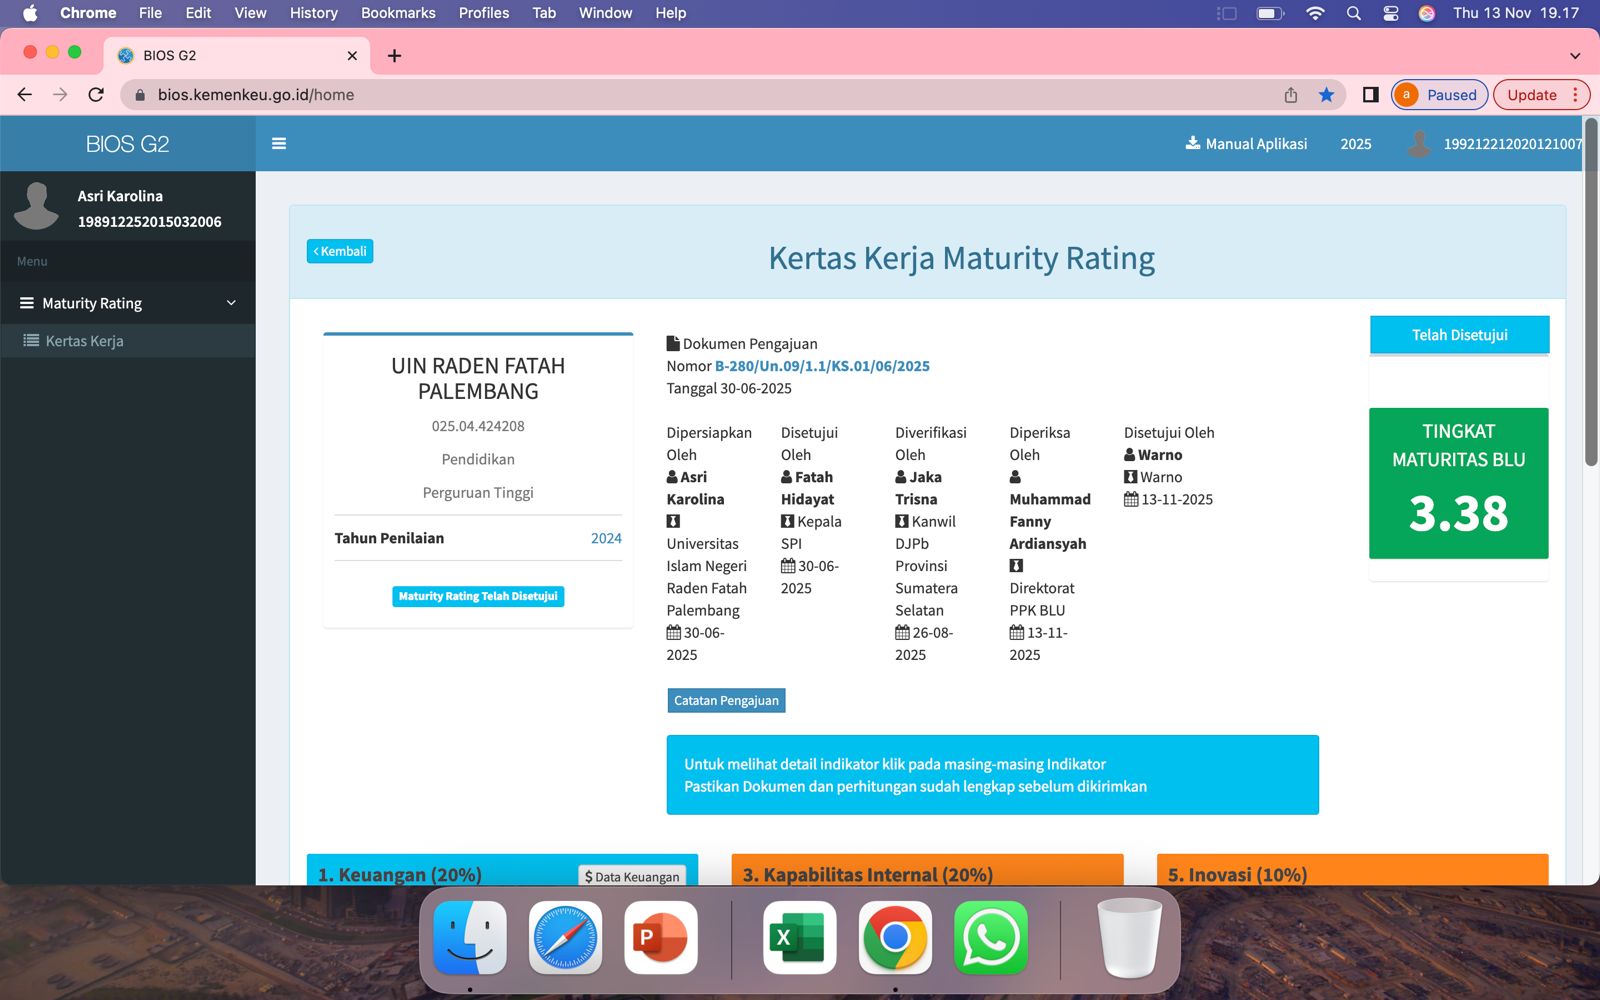Click the Kembali back button
Screen dimensions: 1600x1000
pos(340,251)
